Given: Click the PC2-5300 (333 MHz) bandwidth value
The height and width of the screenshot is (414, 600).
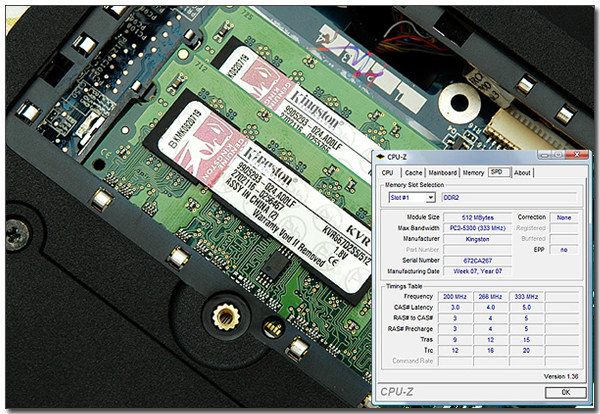Looking at the screenshot, I should (x=477, y=228).
